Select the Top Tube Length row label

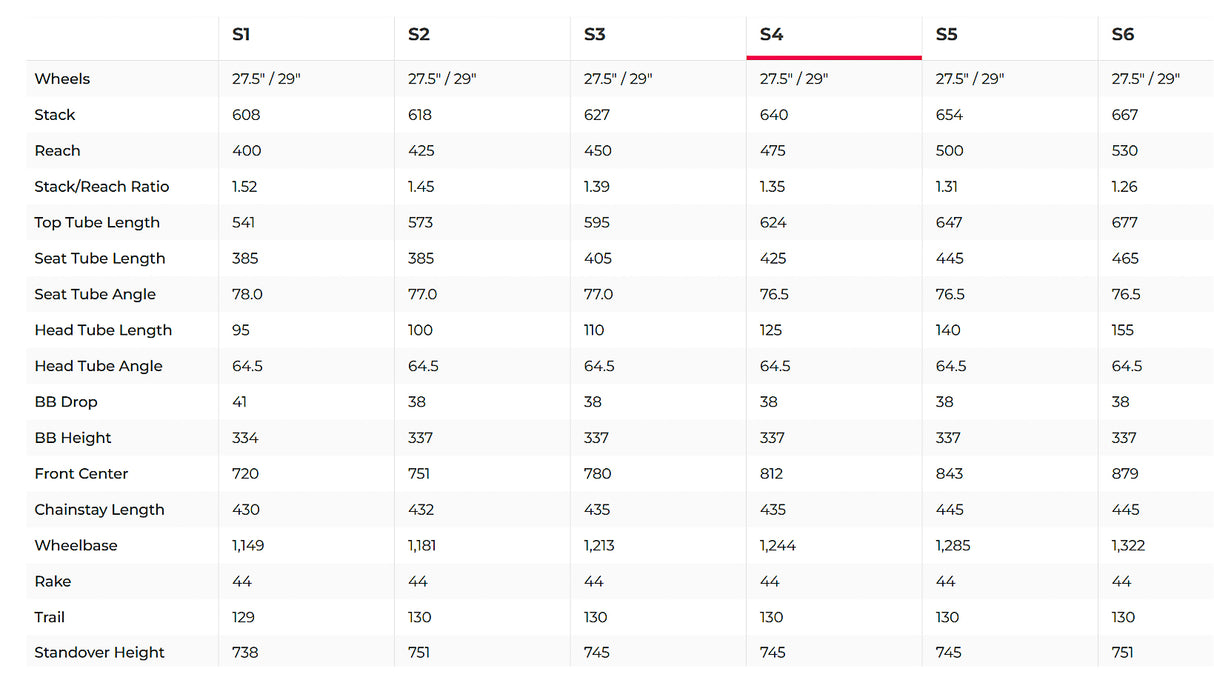[x=97, y=223]
